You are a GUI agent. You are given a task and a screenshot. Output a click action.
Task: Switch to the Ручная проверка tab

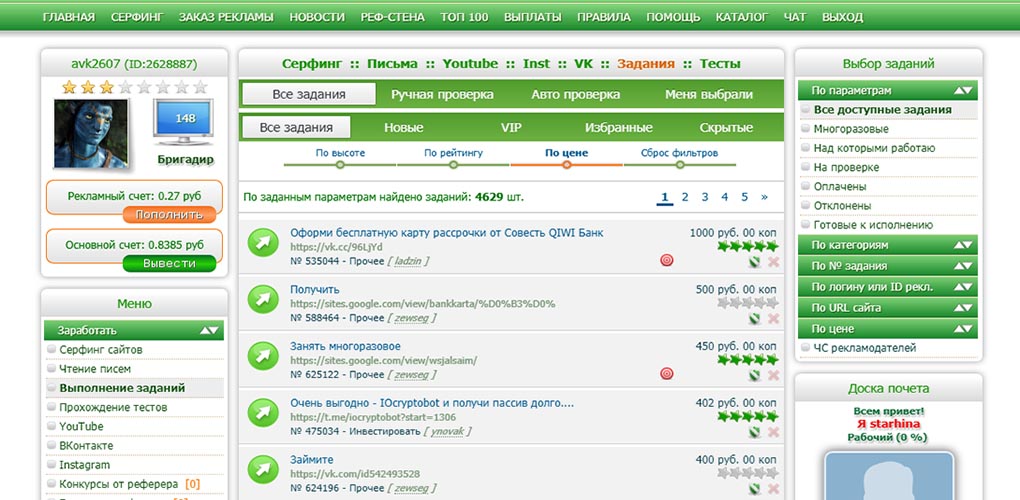pos(442,94)
